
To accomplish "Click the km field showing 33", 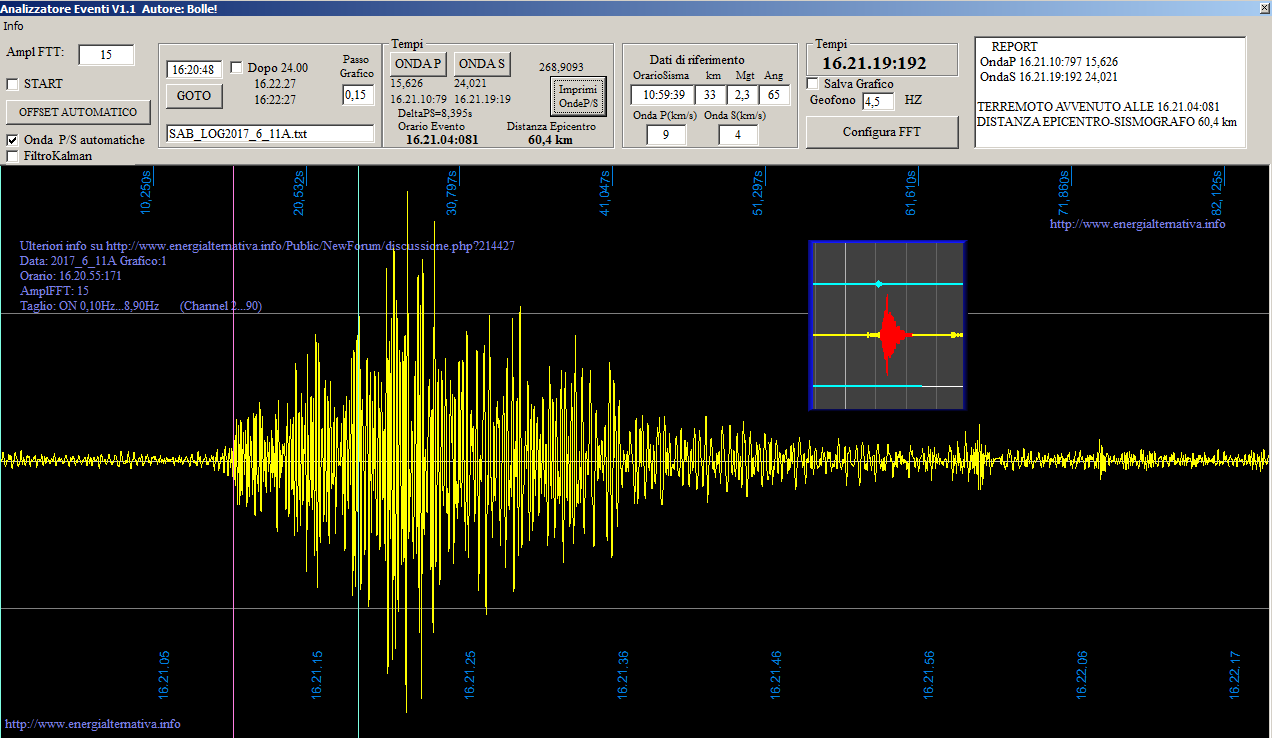I will coord(710,95).
